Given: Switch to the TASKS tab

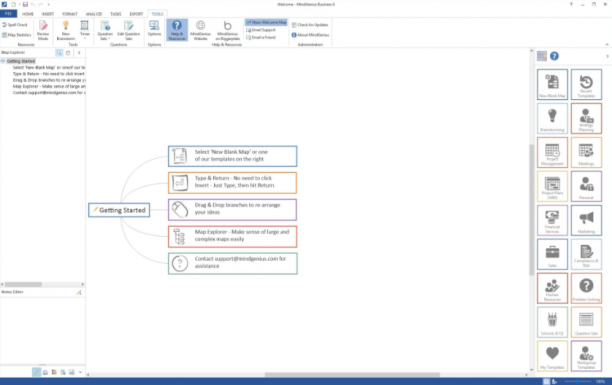Looking at the screenshot, I should click(x=116, y=14).
